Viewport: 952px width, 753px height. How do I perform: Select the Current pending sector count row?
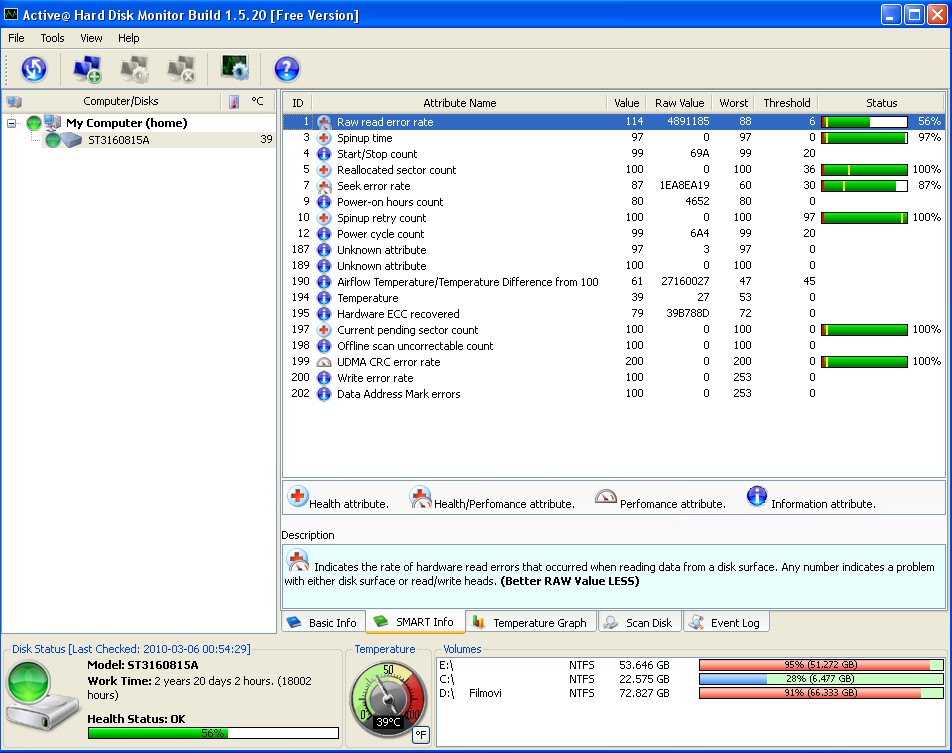click(614, 330)
